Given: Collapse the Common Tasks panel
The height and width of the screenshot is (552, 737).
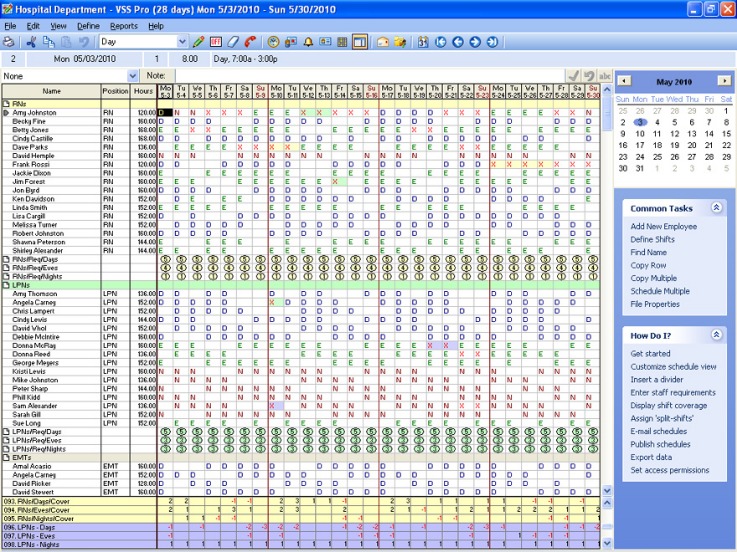Looking at the screenshot, I should (716, 208).
